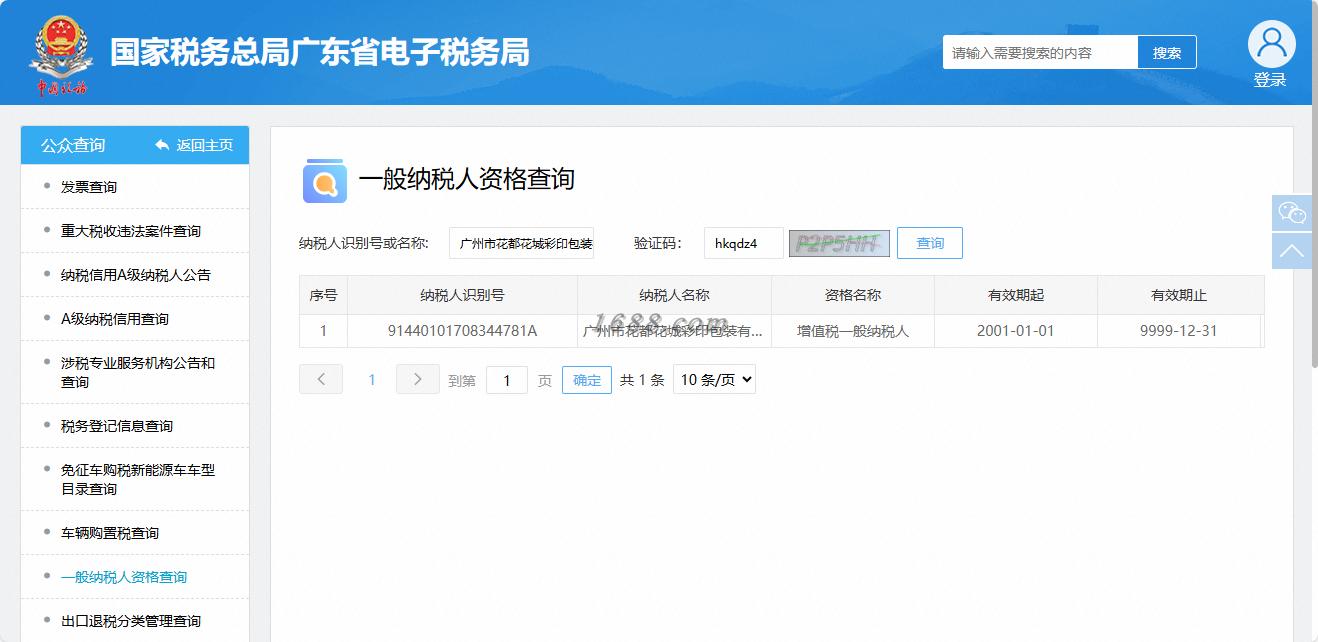The image size is (1318, 642).
Task: Refresh the captcha image
Action: click(839, 243)
